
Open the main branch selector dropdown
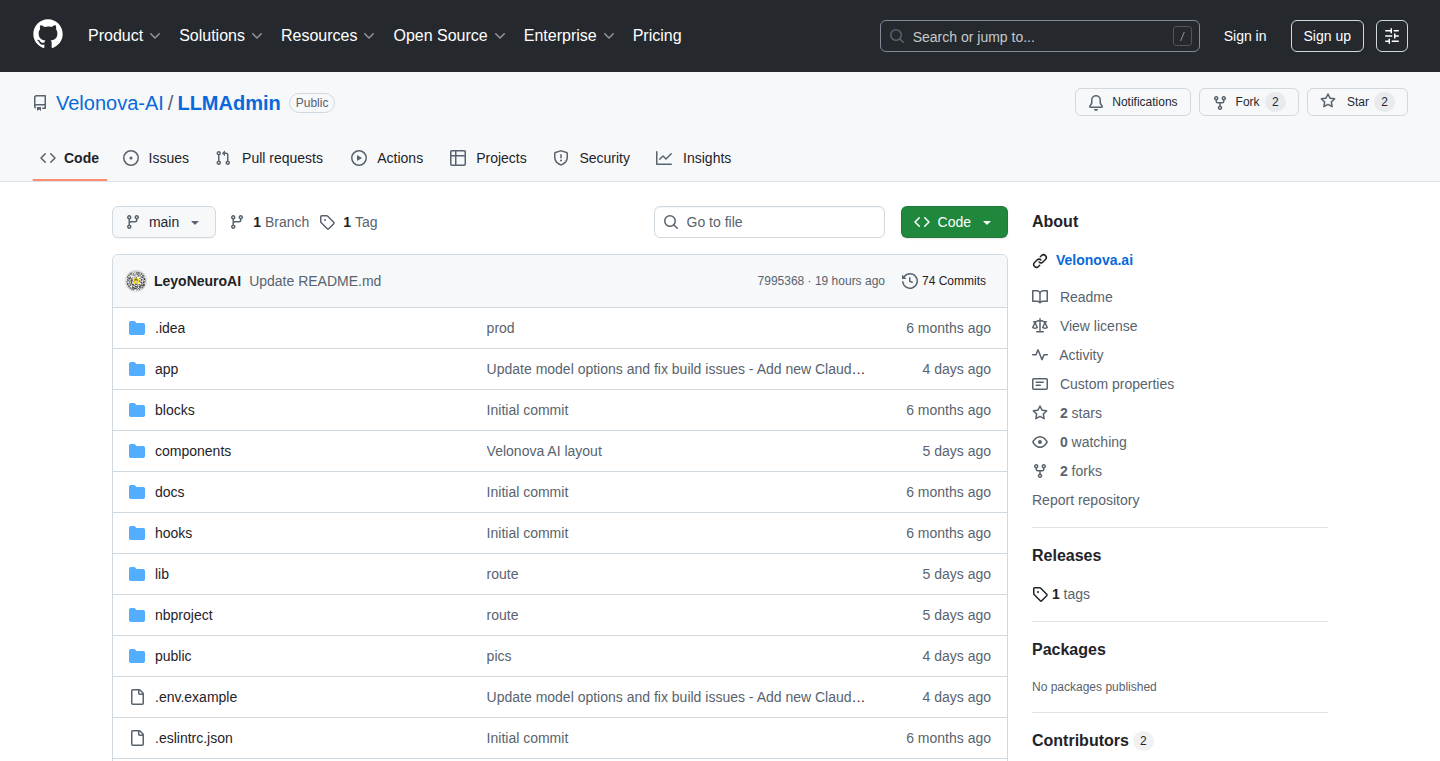click(164, 222)
